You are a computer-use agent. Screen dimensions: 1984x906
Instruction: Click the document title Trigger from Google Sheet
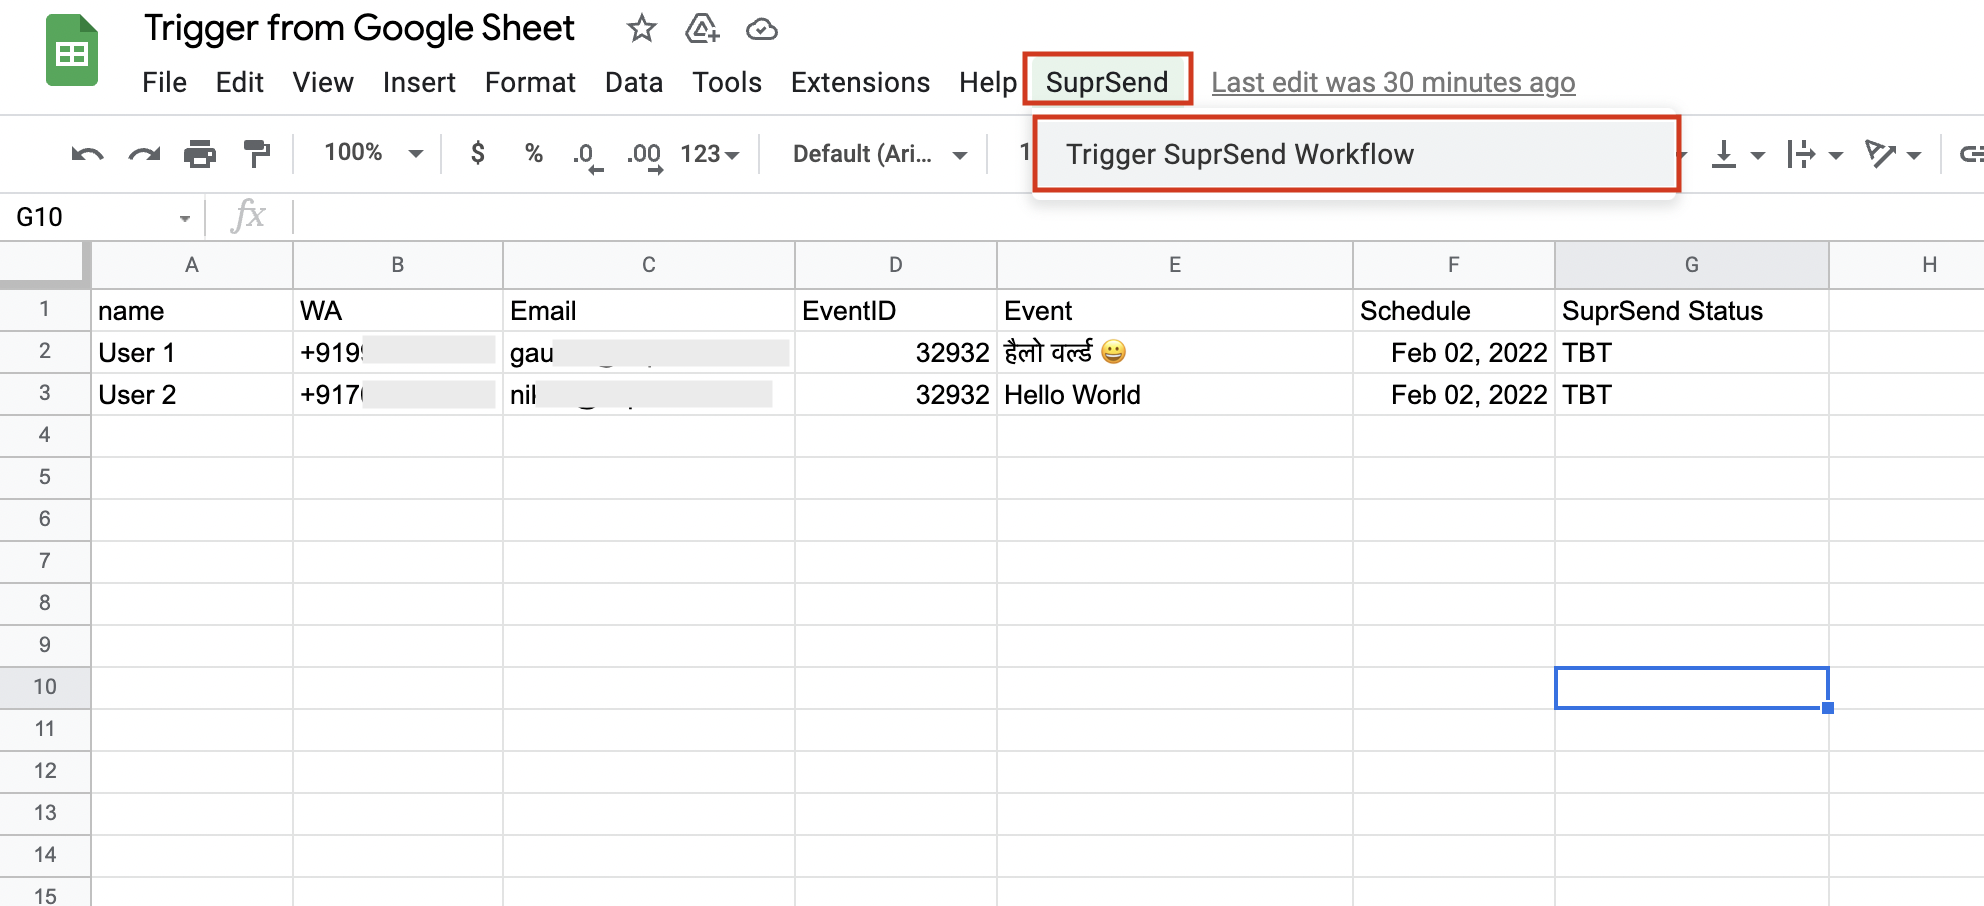pyautogui.click(x=359, y=28)
